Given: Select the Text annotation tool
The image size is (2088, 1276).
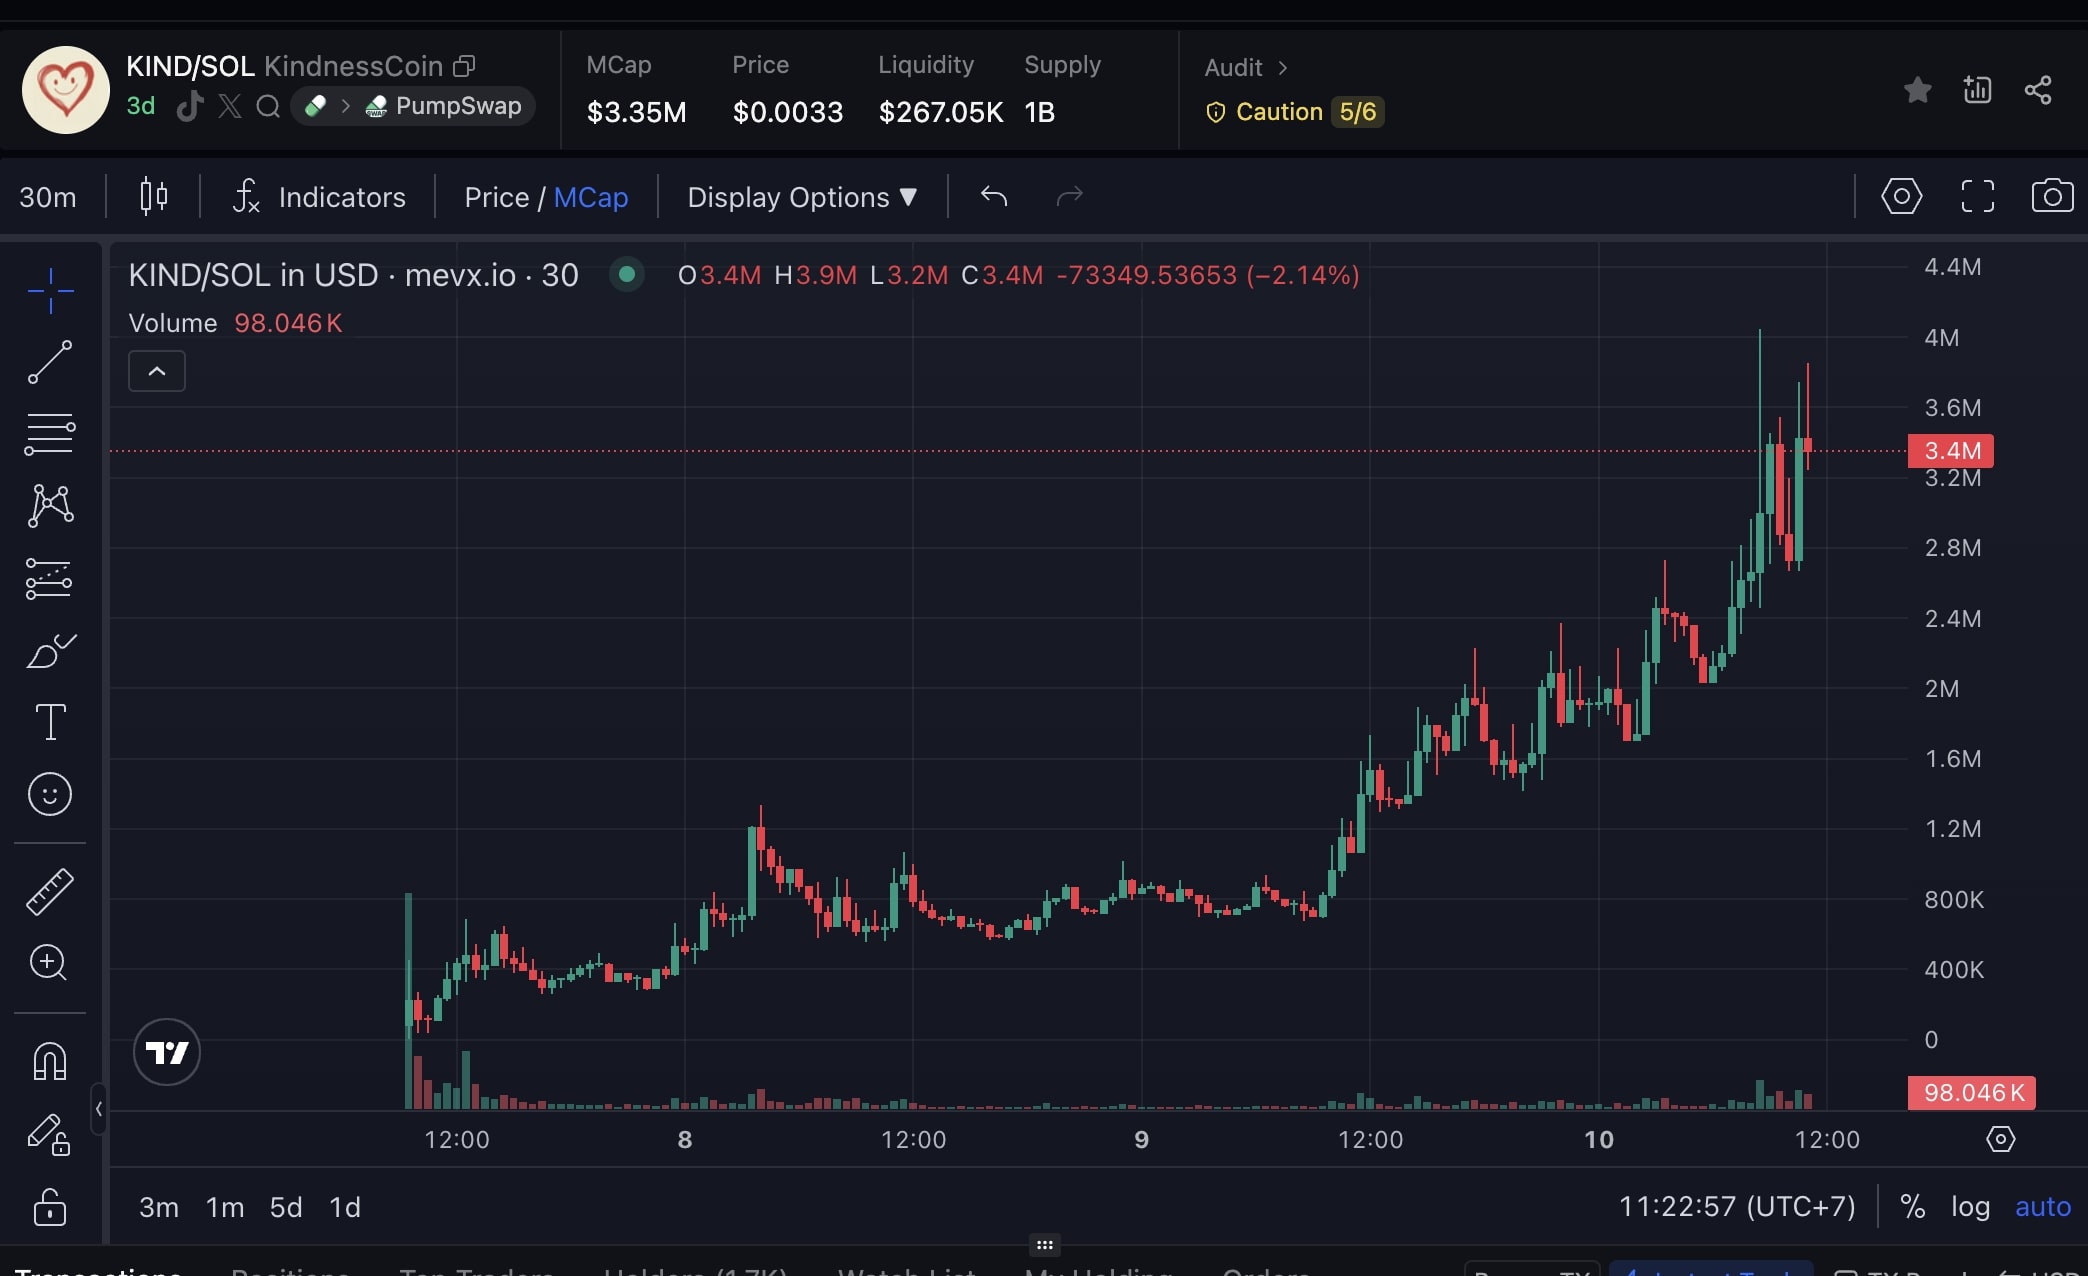Looking at the screenshot, I should (50, 722).
